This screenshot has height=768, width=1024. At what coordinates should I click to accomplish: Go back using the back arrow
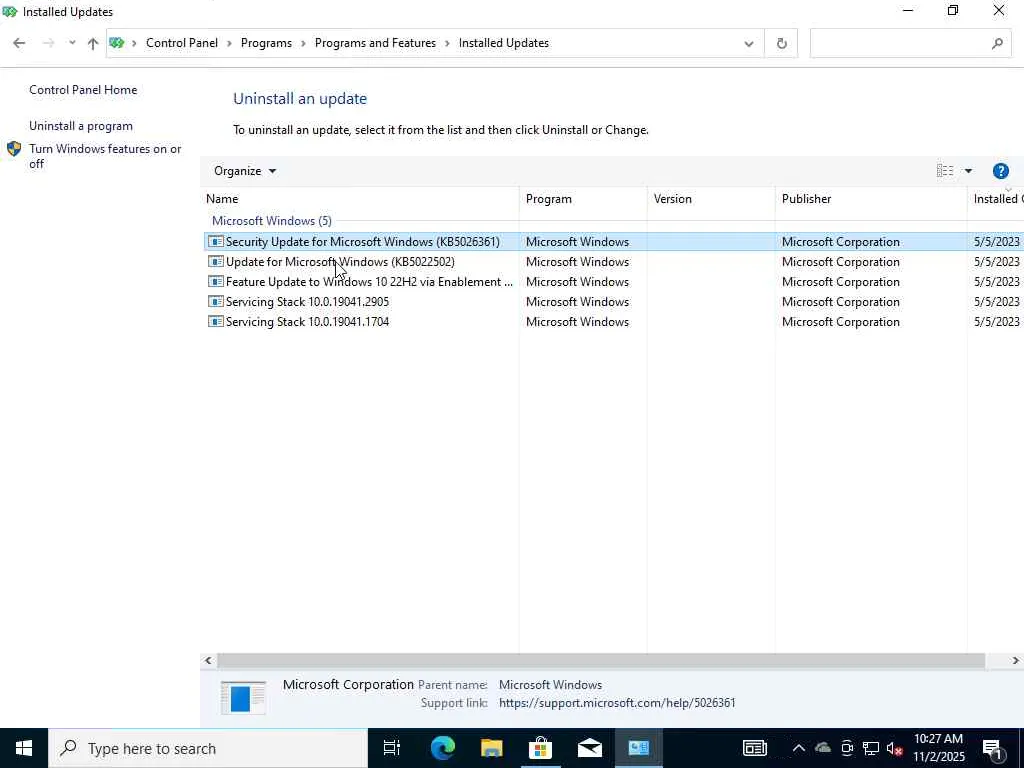point(19,43)
